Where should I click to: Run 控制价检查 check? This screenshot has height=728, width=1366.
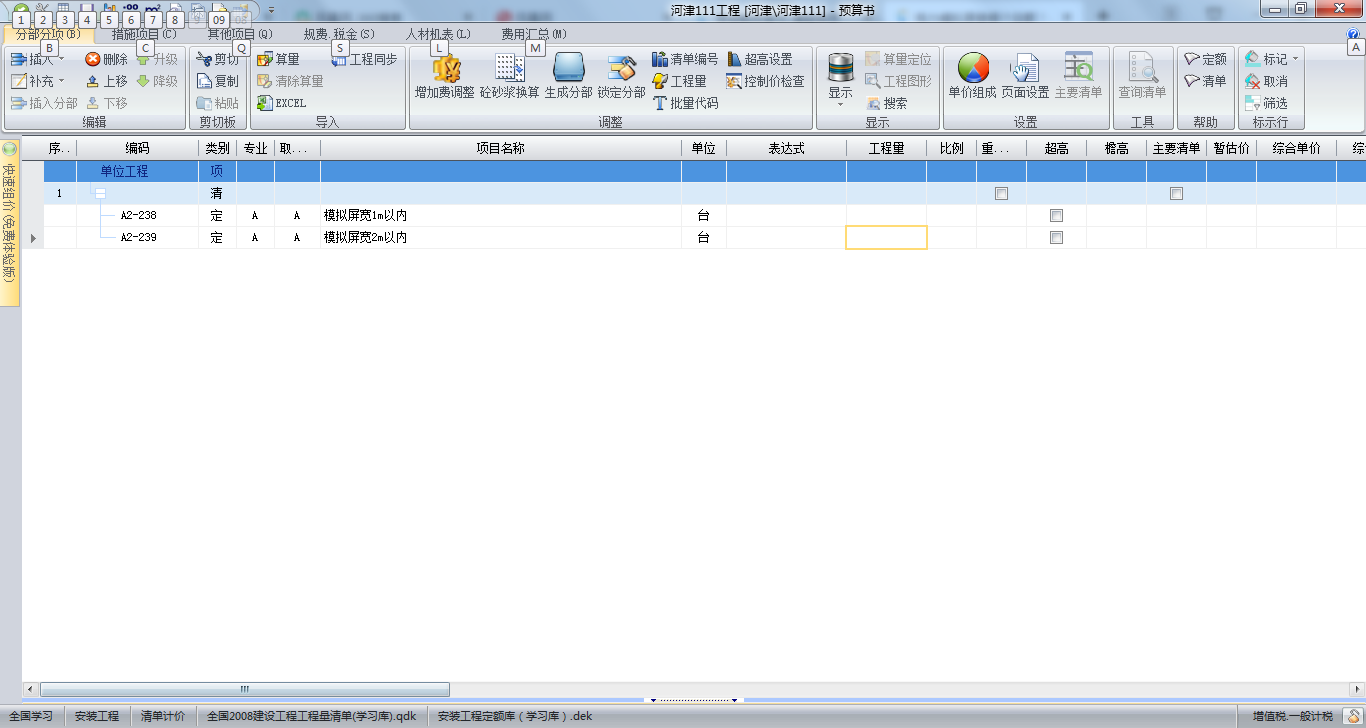pos(766,81)
